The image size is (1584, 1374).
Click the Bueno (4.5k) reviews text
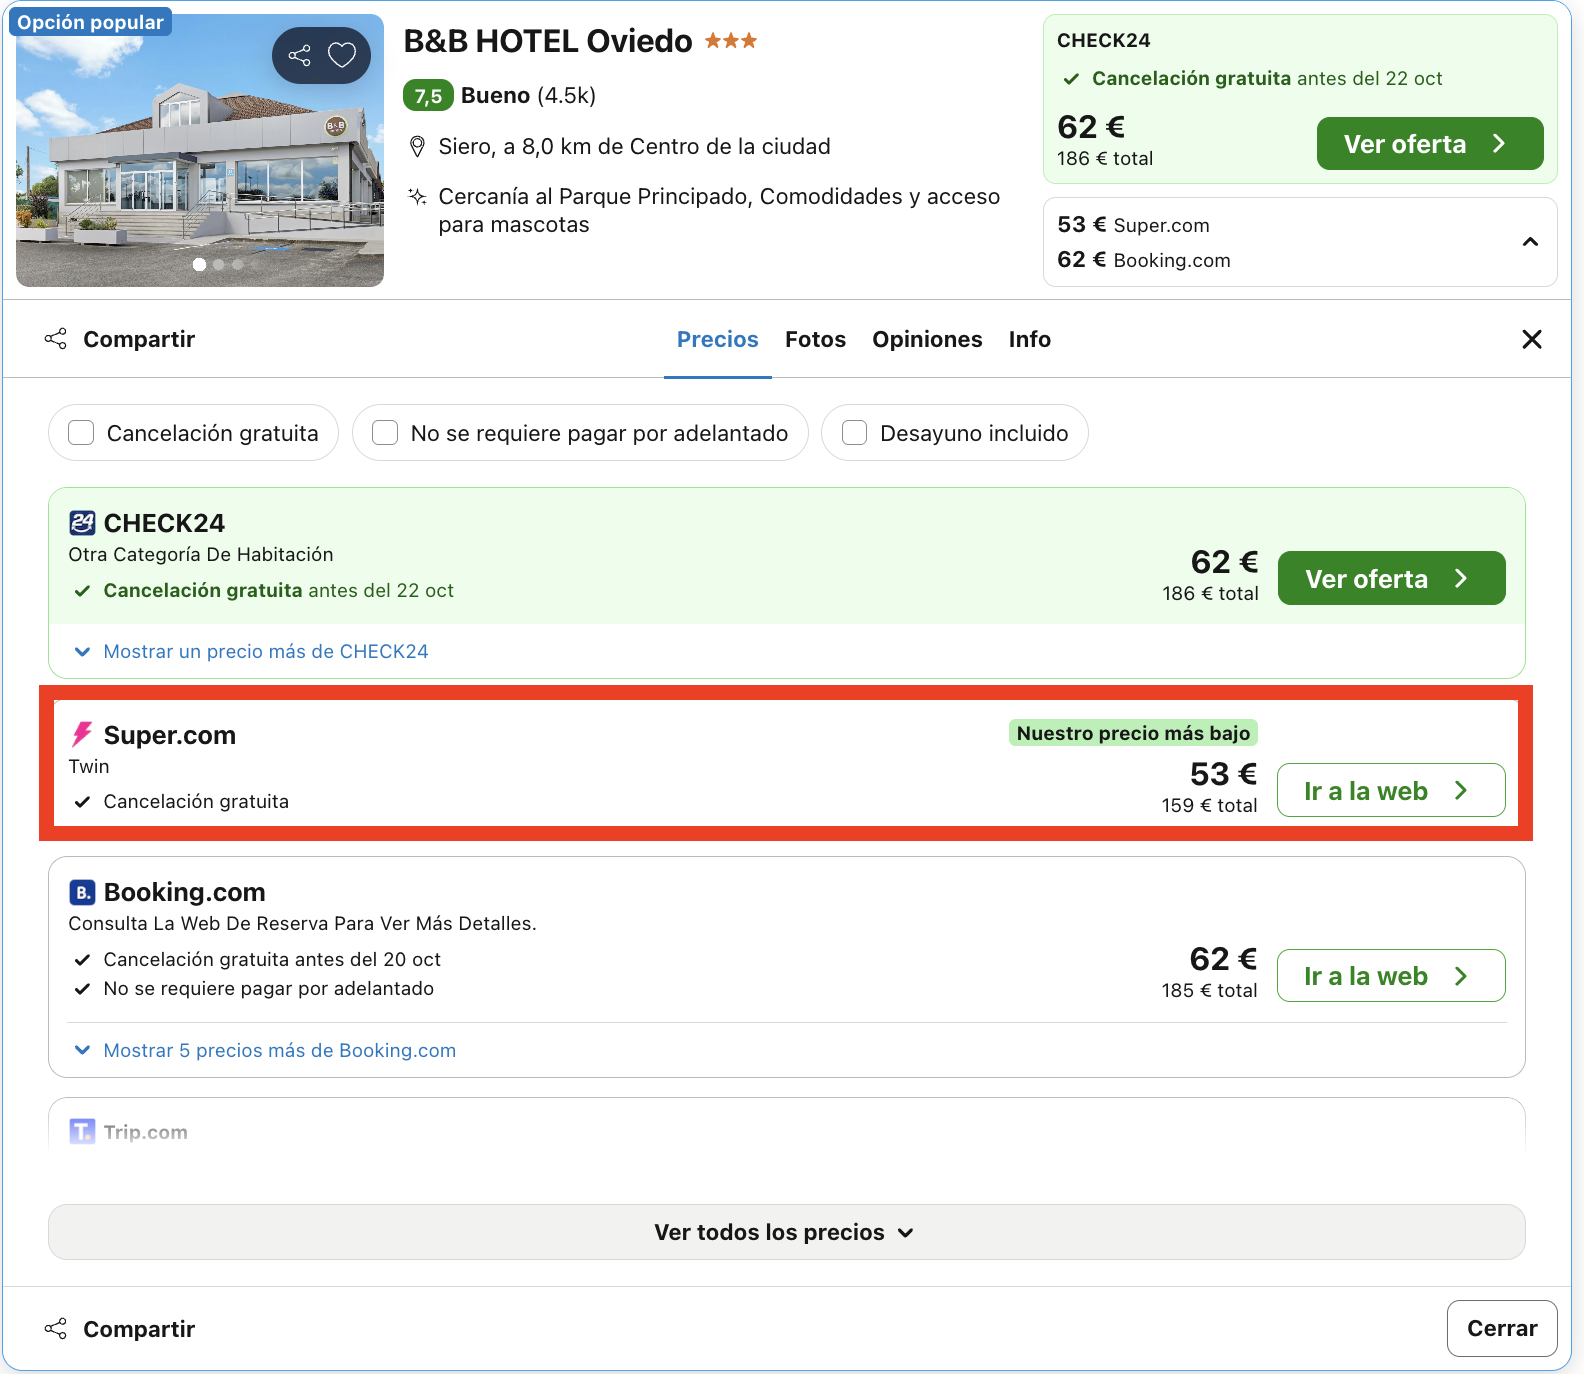click(528, 95)
